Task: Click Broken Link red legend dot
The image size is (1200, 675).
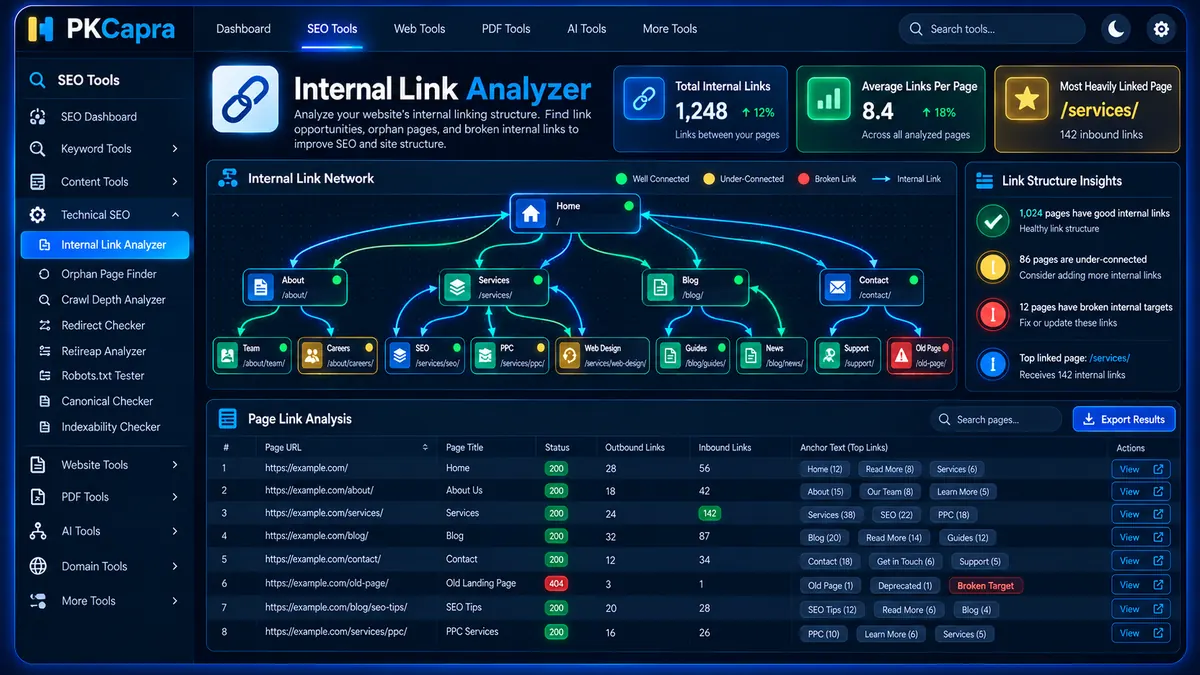Action: pyautogui.click(x=803, y=179)
